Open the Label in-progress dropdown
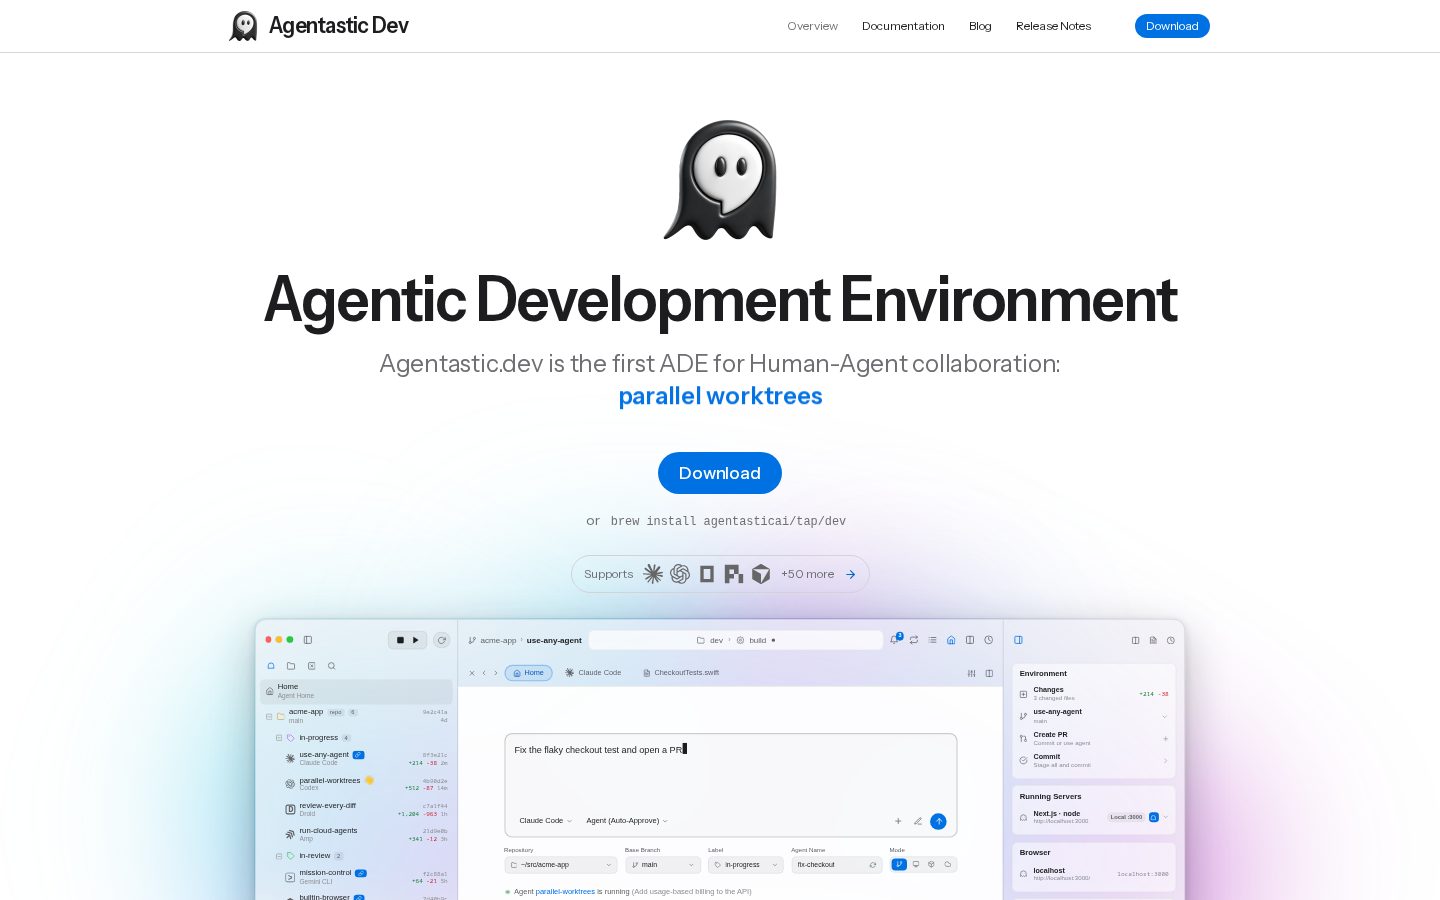The image size is (1440, 900). point(745,865)
